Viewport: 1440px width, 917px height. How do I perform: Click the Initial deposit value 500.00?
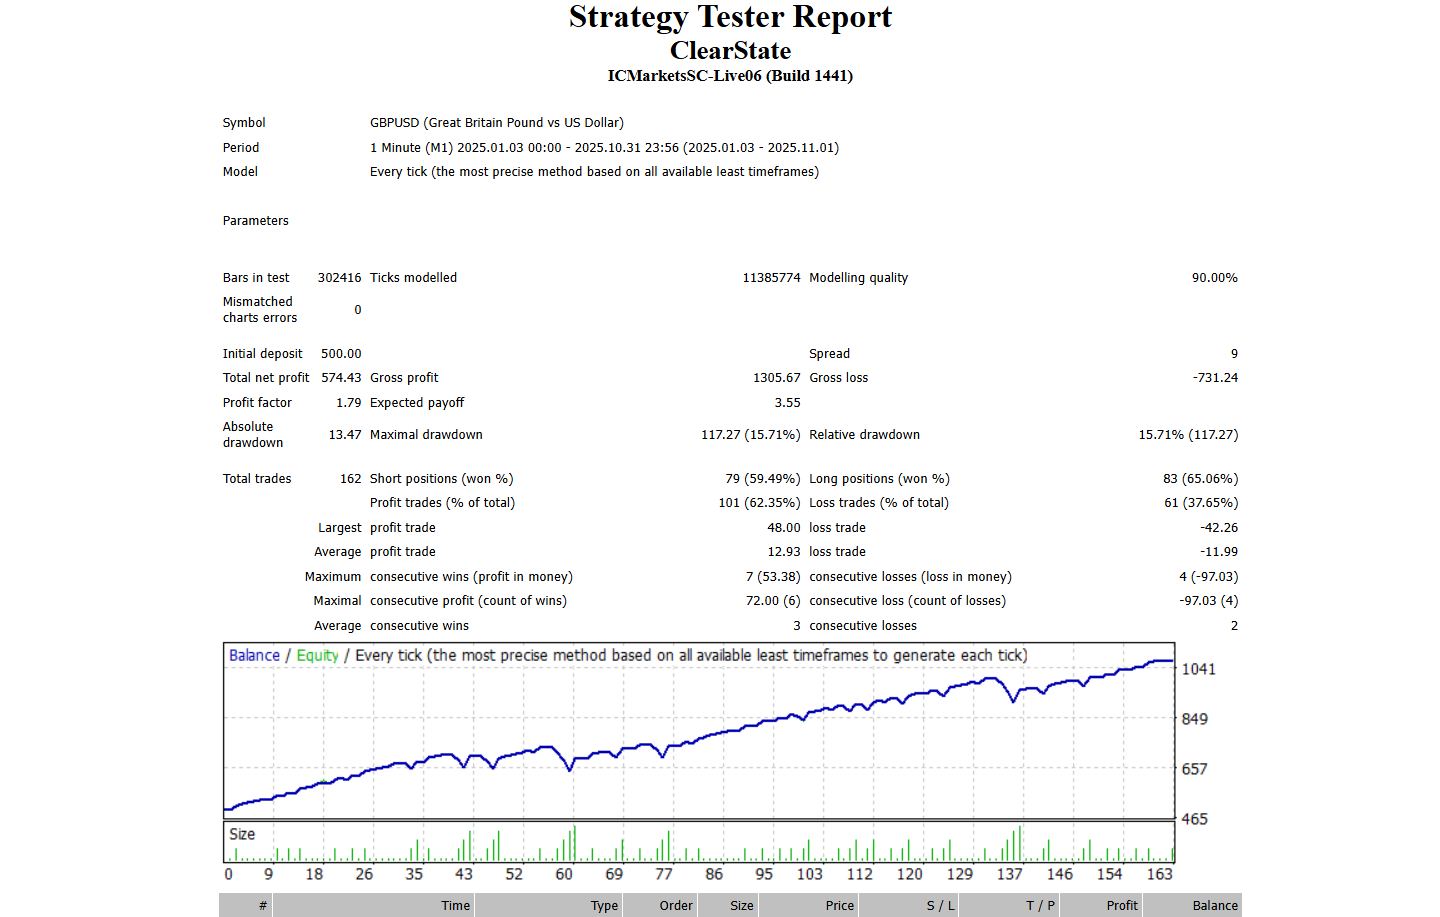tap(341, 354)
